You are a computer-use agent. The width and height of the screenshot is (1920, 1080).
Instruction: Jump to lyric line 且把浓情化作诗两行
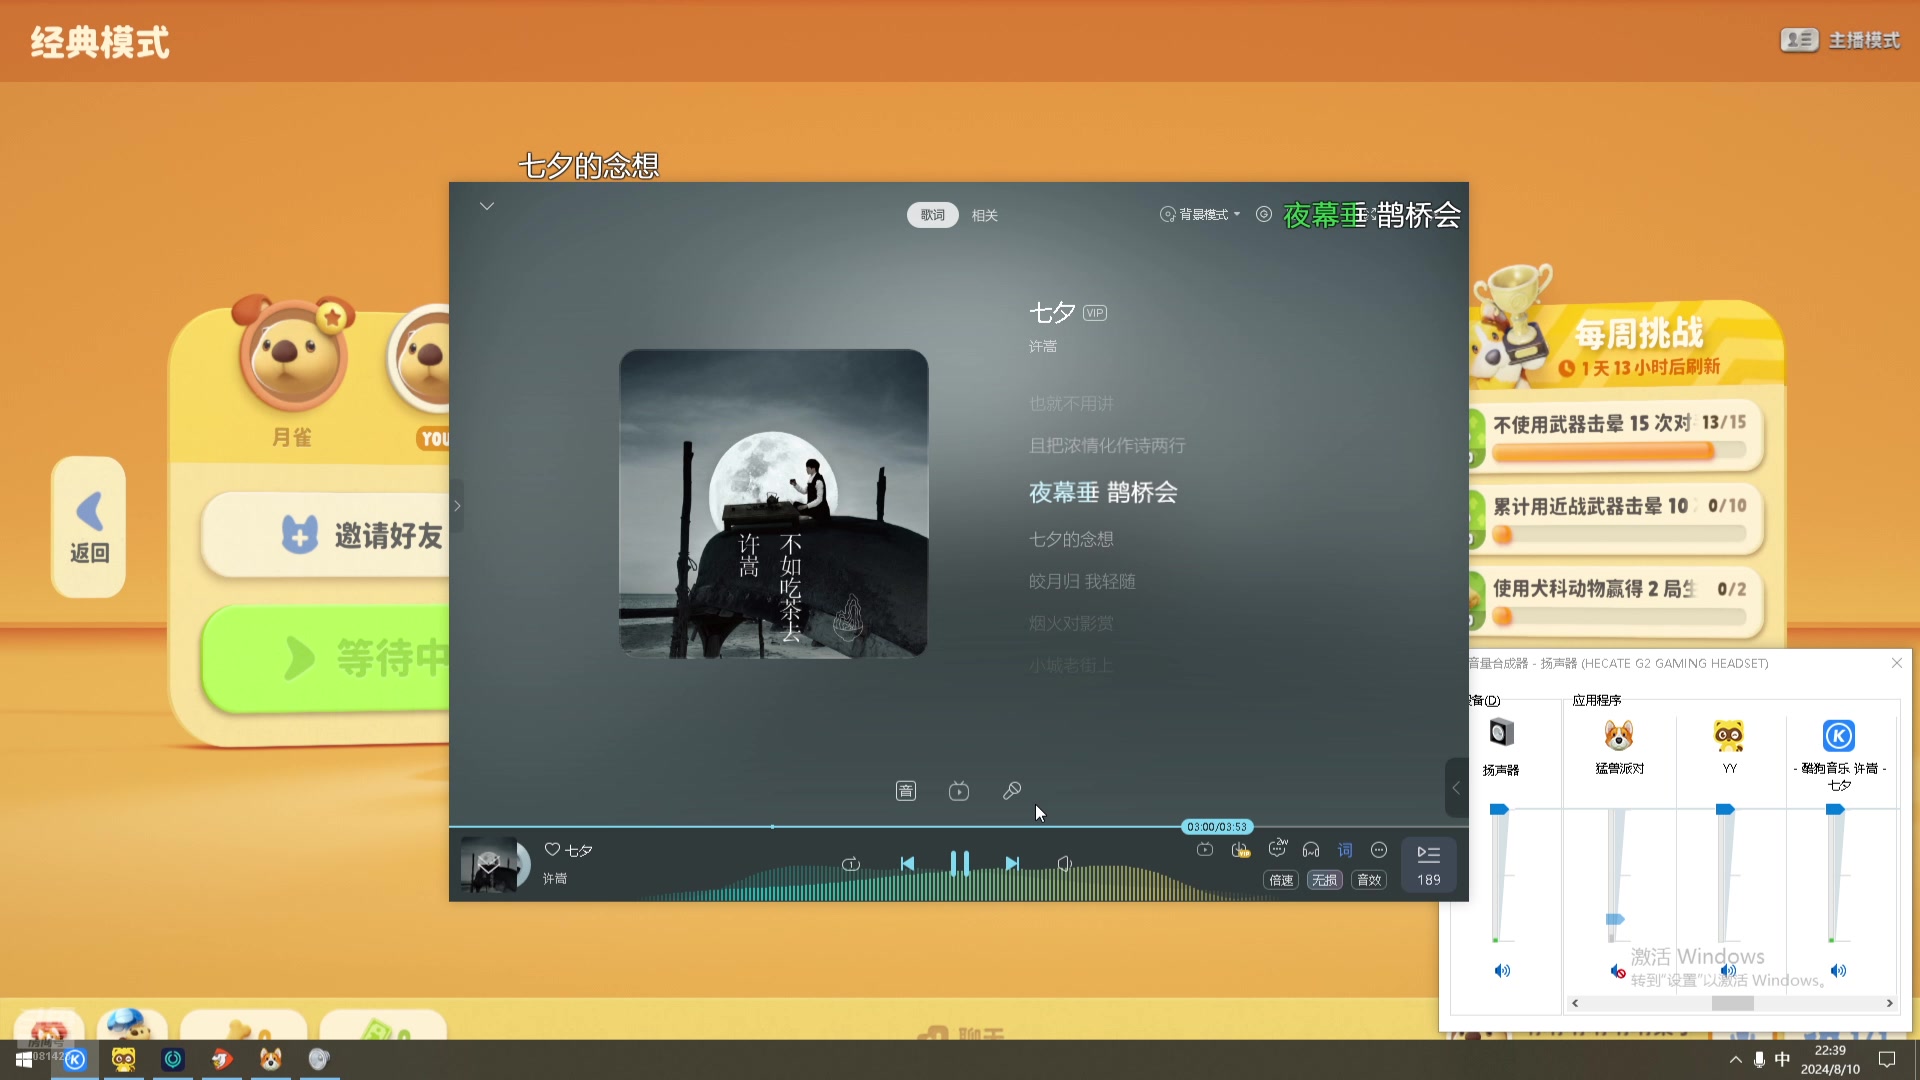click(x=1107, y=445)
